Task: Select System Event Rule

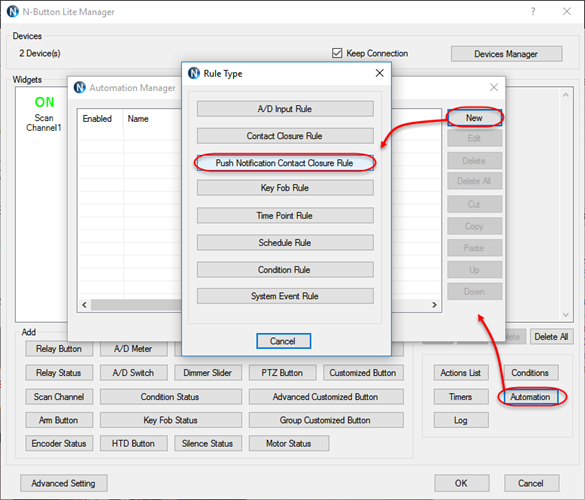Action: point(285,296)
